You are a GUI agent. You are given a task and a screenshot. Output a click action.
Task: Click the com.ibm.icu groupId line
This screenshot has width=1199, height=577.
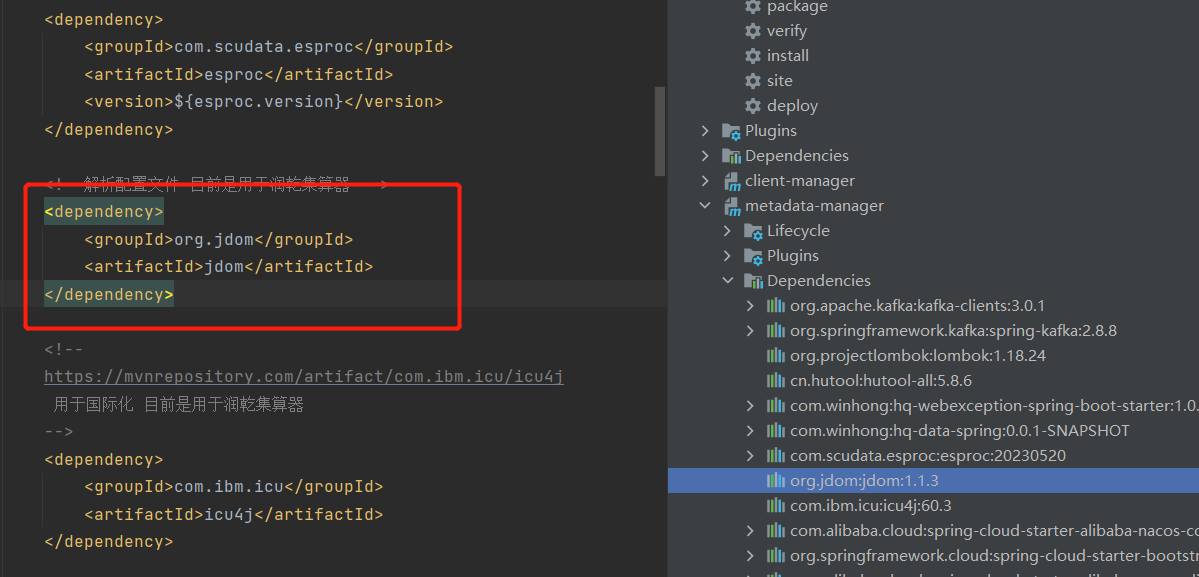tap(233, 487)
